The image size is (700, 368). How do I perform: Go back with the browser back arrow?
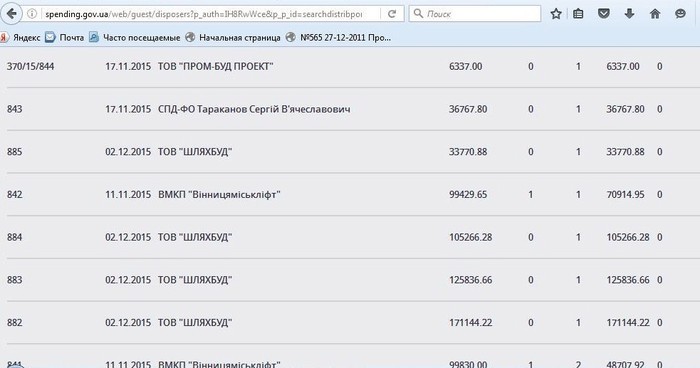tap(11, 14)
